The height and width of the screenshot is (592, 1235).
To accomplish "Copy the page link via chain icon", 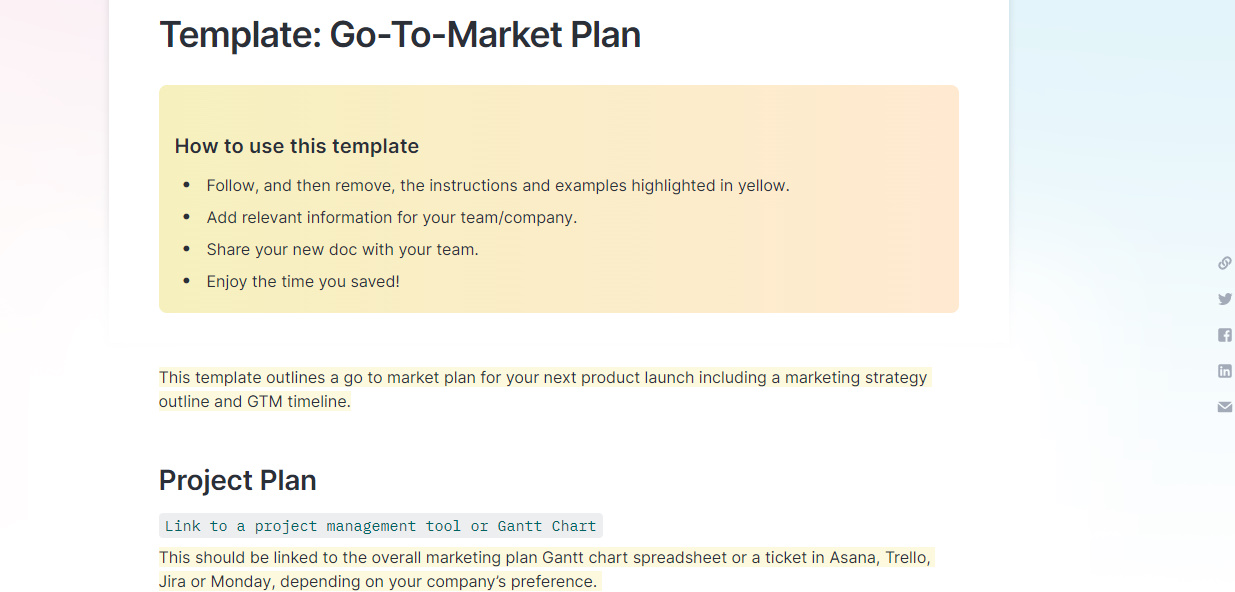I will [1224, 263].
